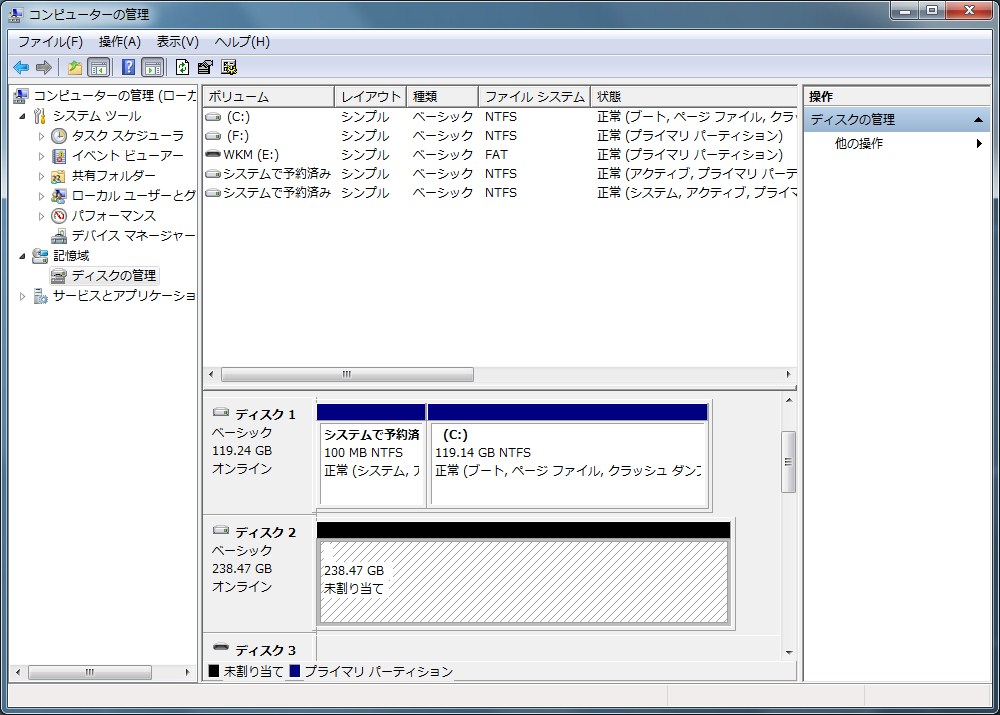Screen dimensions: 1000x715
Task: Click the export list icon in toolbar
Action: coord(76,67)
